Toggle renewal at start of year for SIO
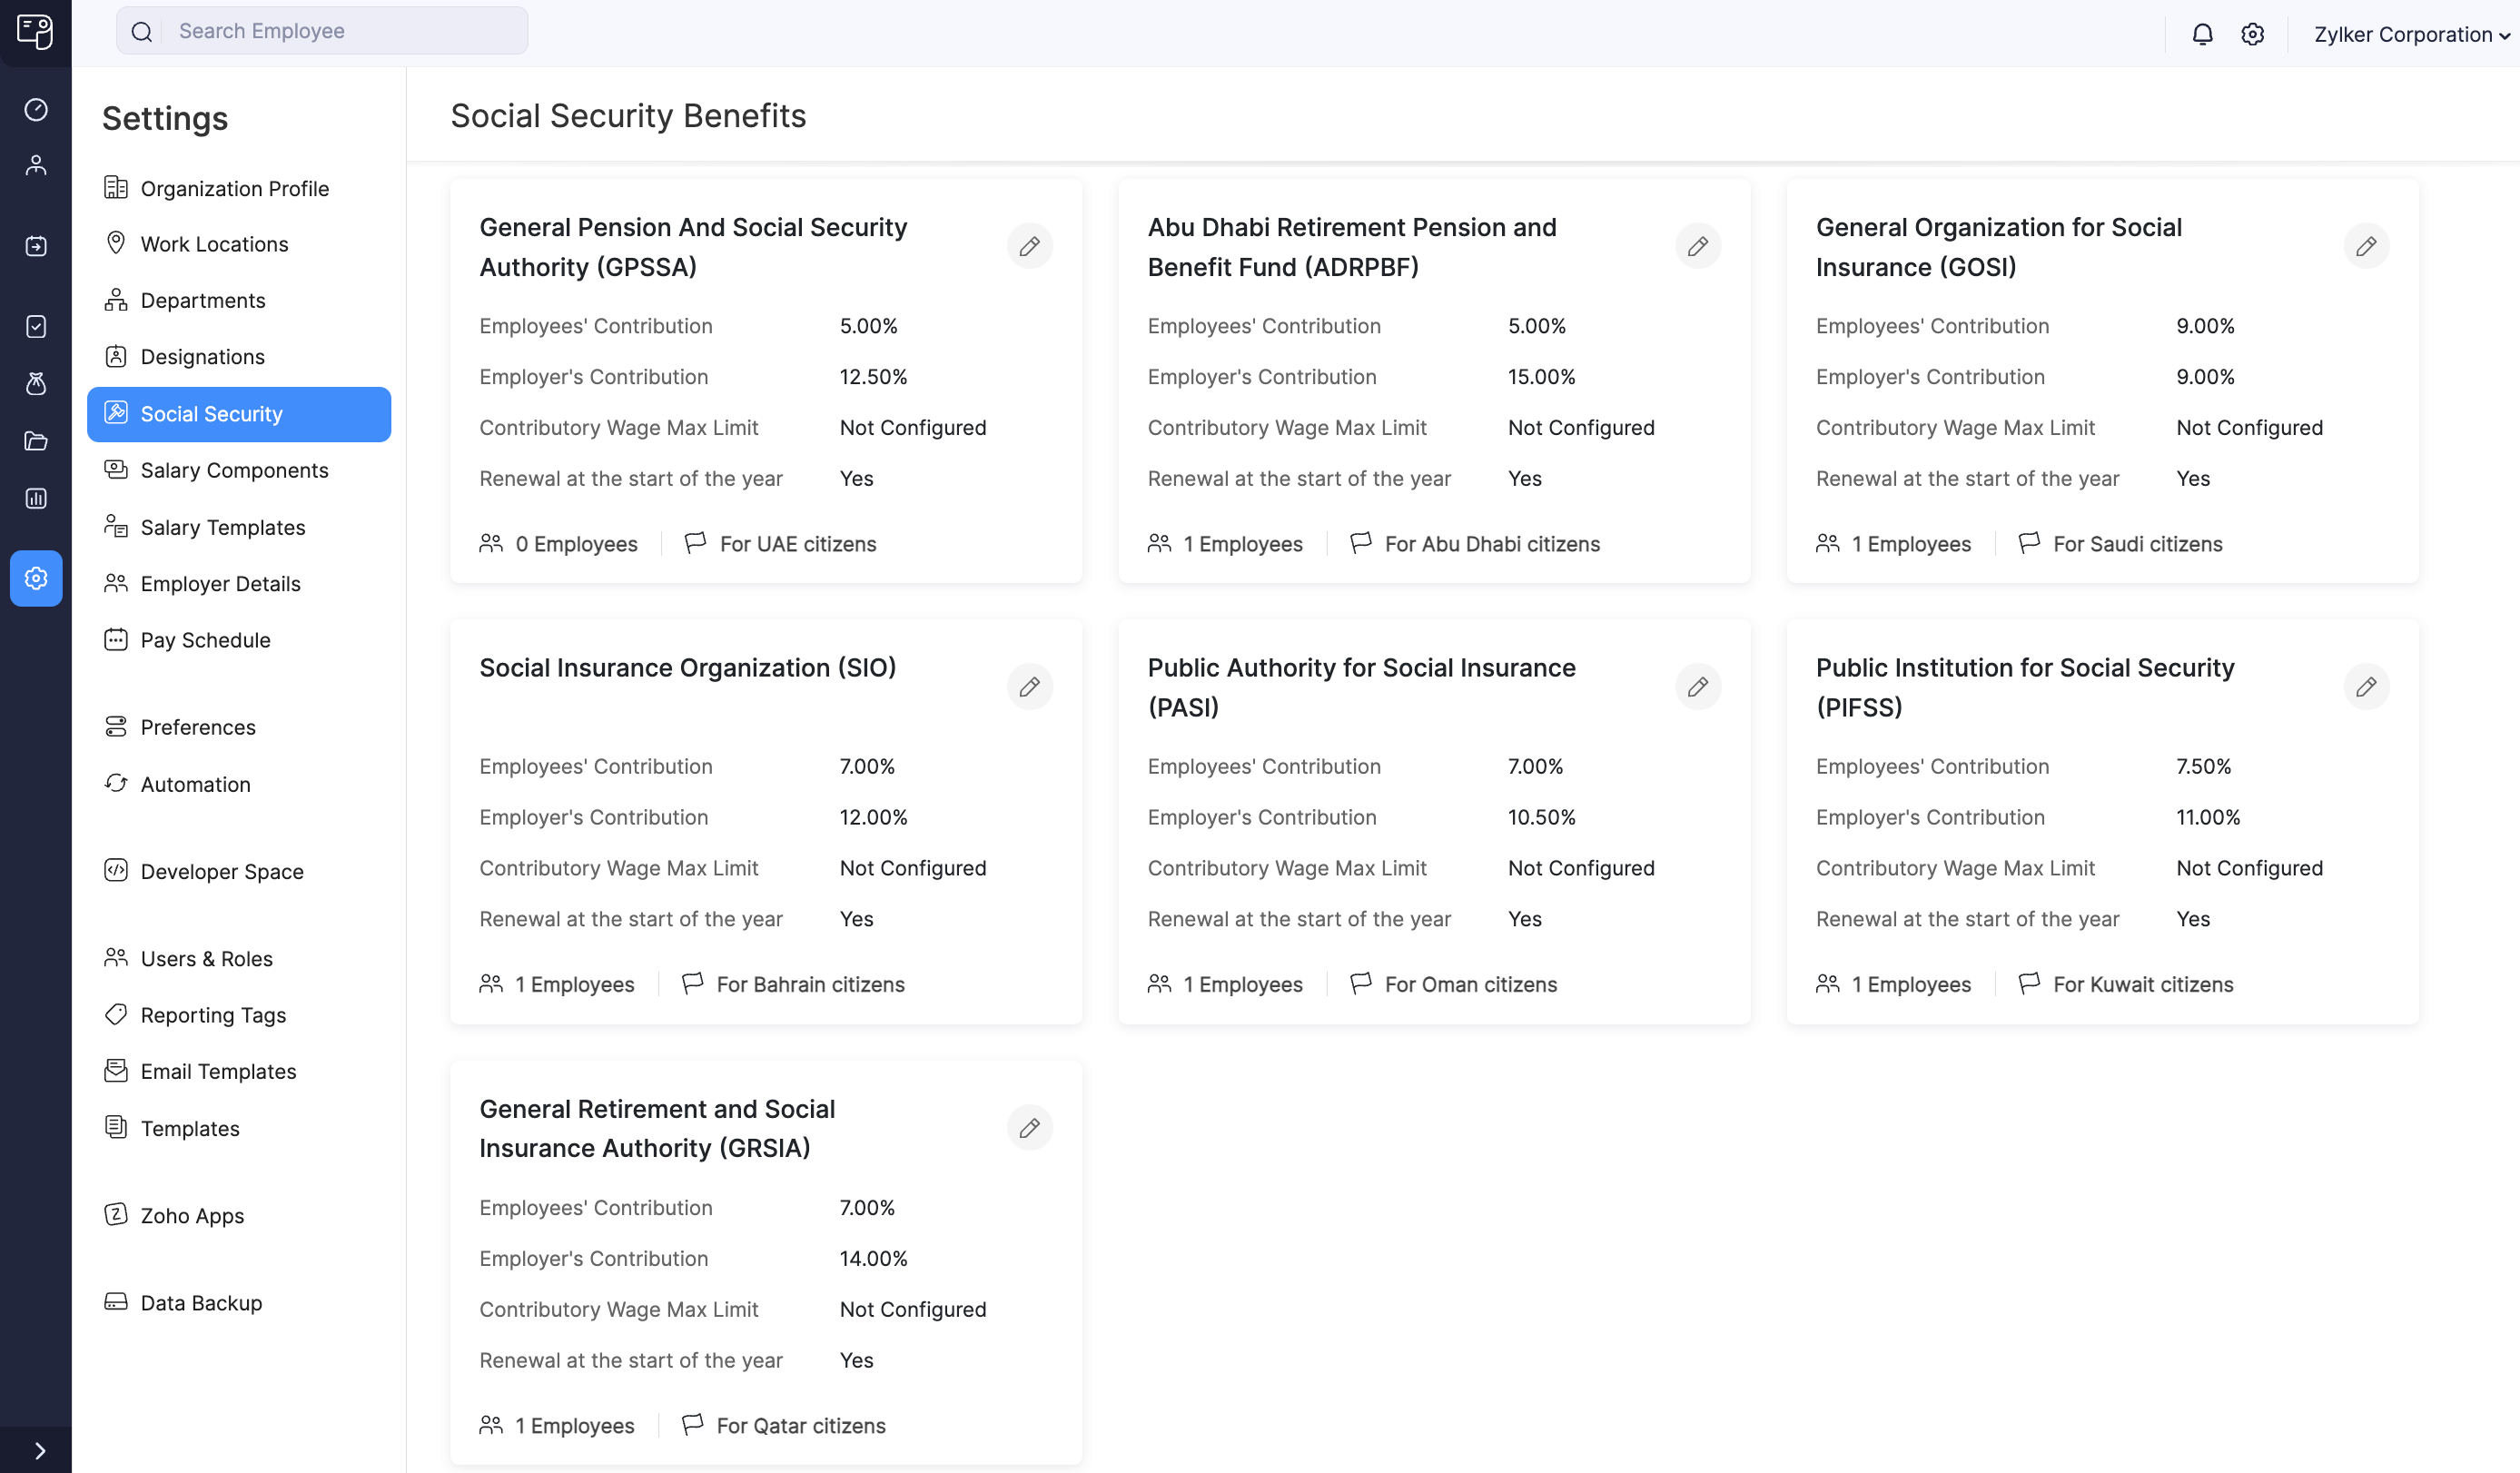Viewport: 2520px width, 1473px height. point(1030,687)
